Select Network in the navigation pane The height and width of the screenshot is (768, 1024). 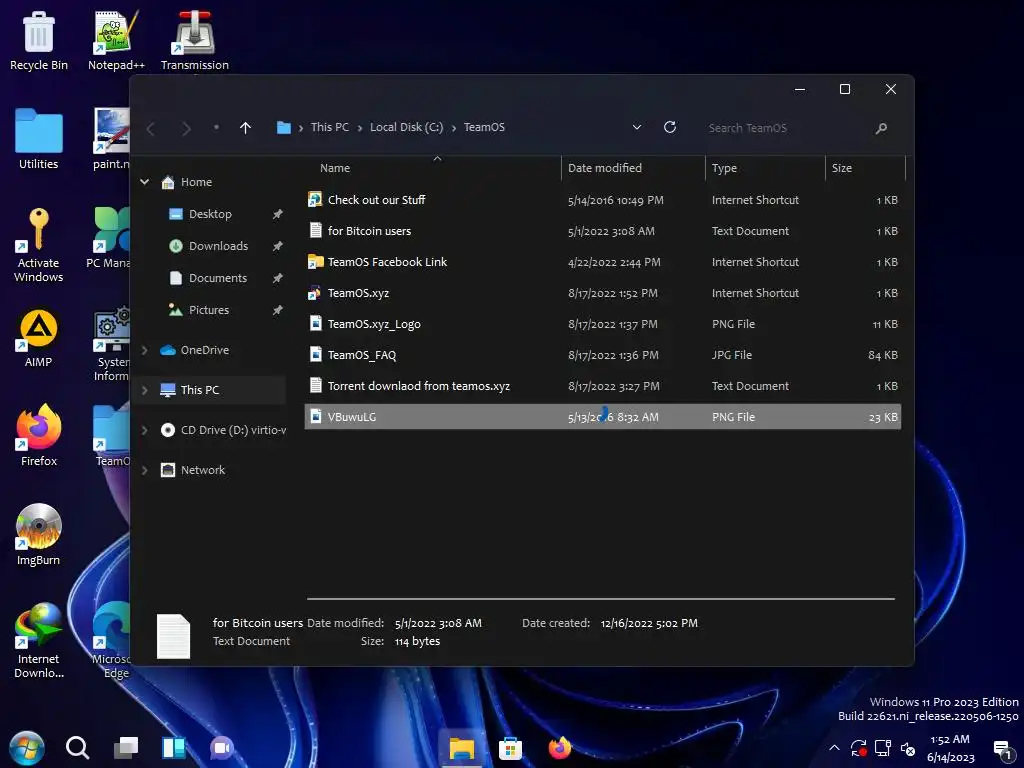[x=202, y=470]
